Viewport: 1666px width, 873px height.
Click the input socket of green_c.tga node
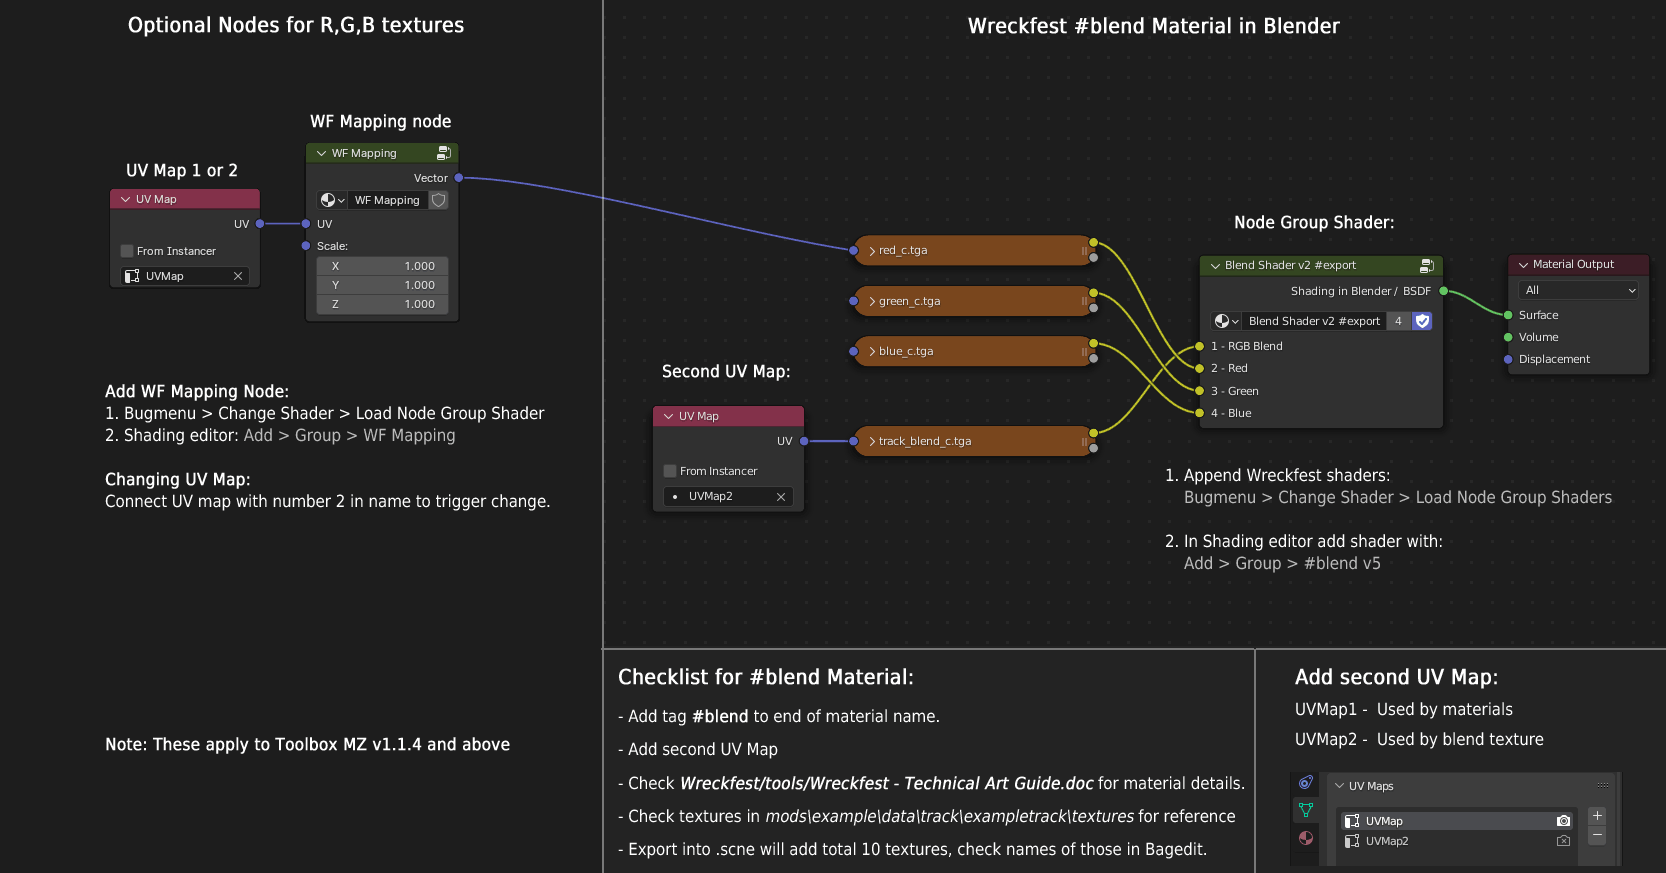854,301
